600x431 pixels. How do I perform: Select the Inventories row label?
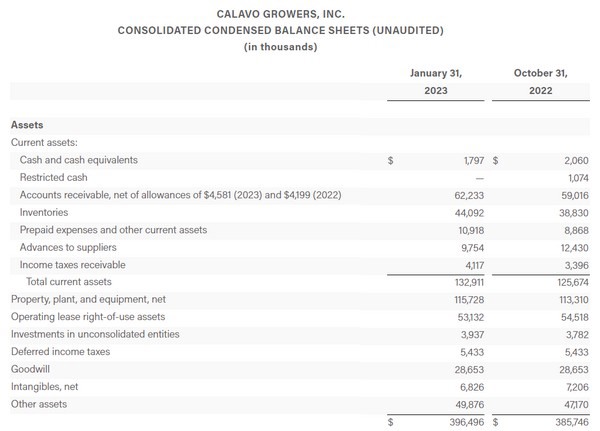[x=46, y=212]
